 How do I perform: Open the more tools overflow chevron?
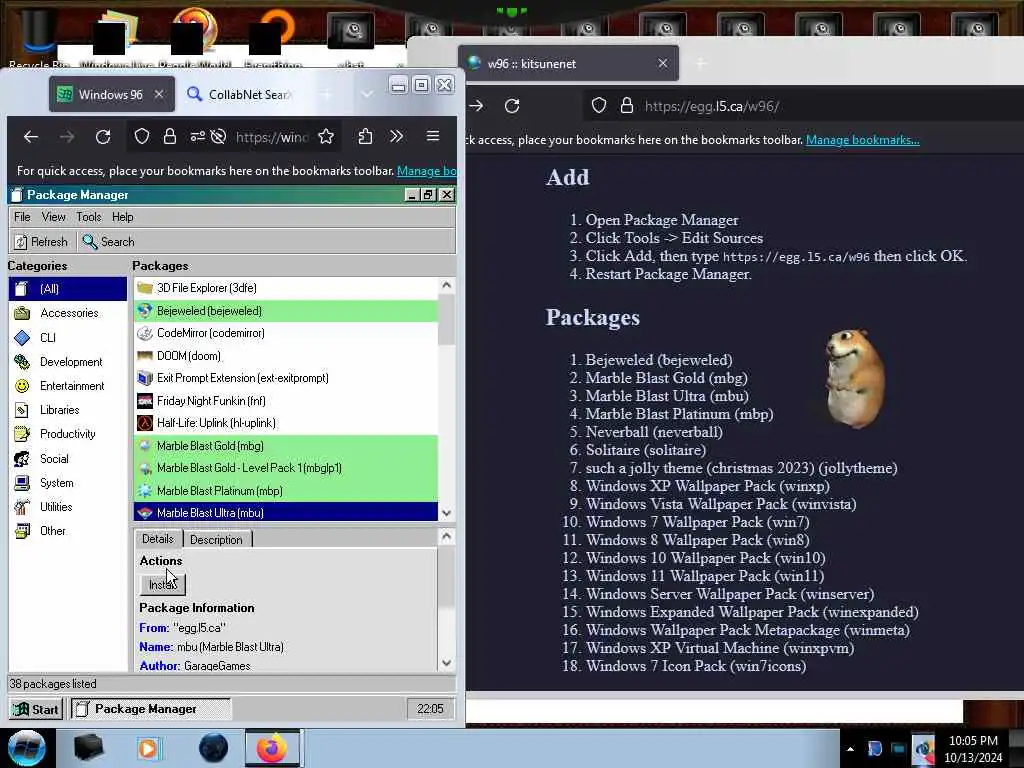[x=396, y=136]
